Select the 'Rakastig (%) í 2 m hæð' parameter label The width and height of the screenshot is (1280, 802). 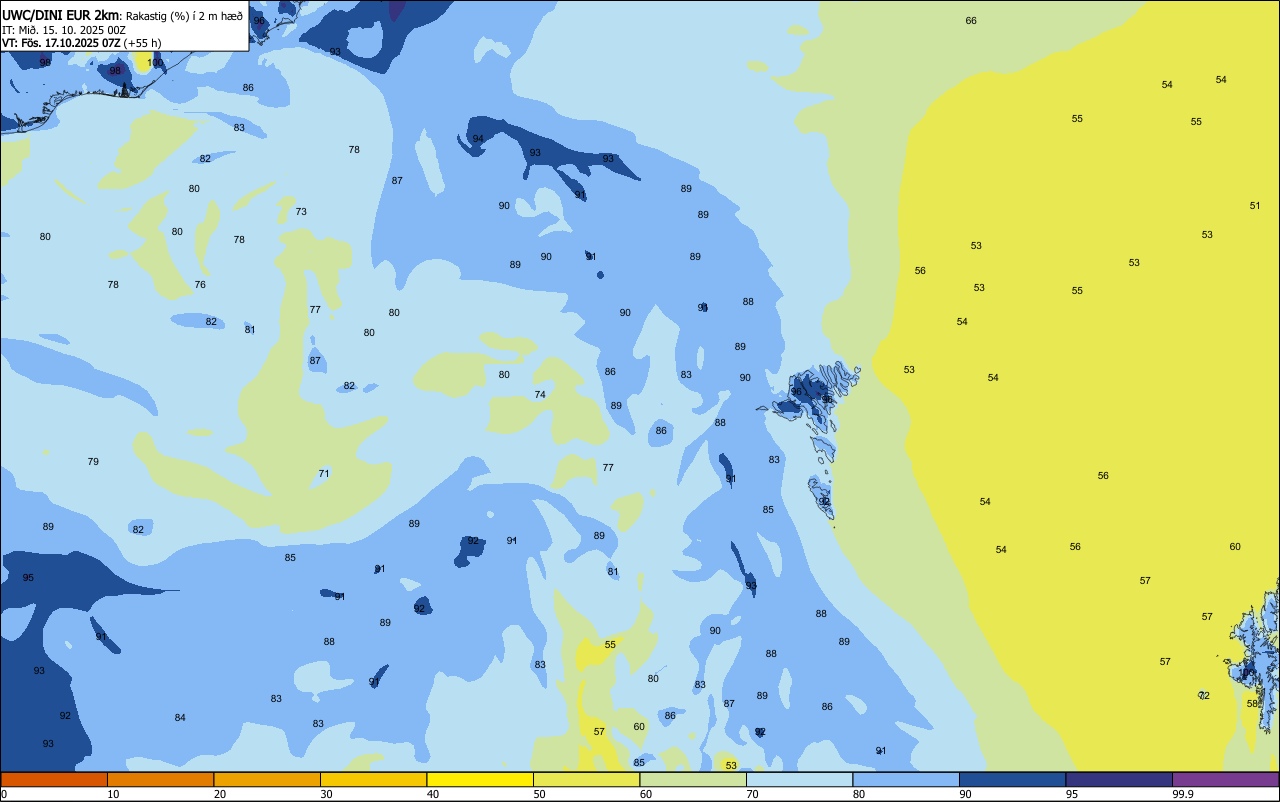(185, 16)
